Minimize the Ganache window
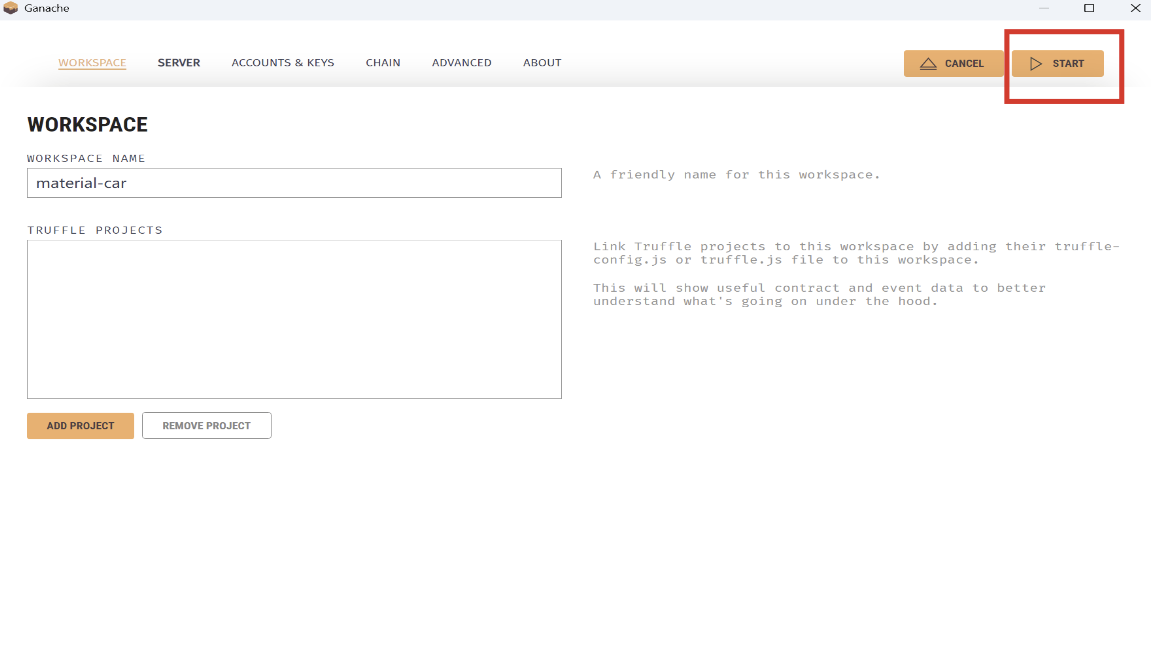 coord(1044,8)
